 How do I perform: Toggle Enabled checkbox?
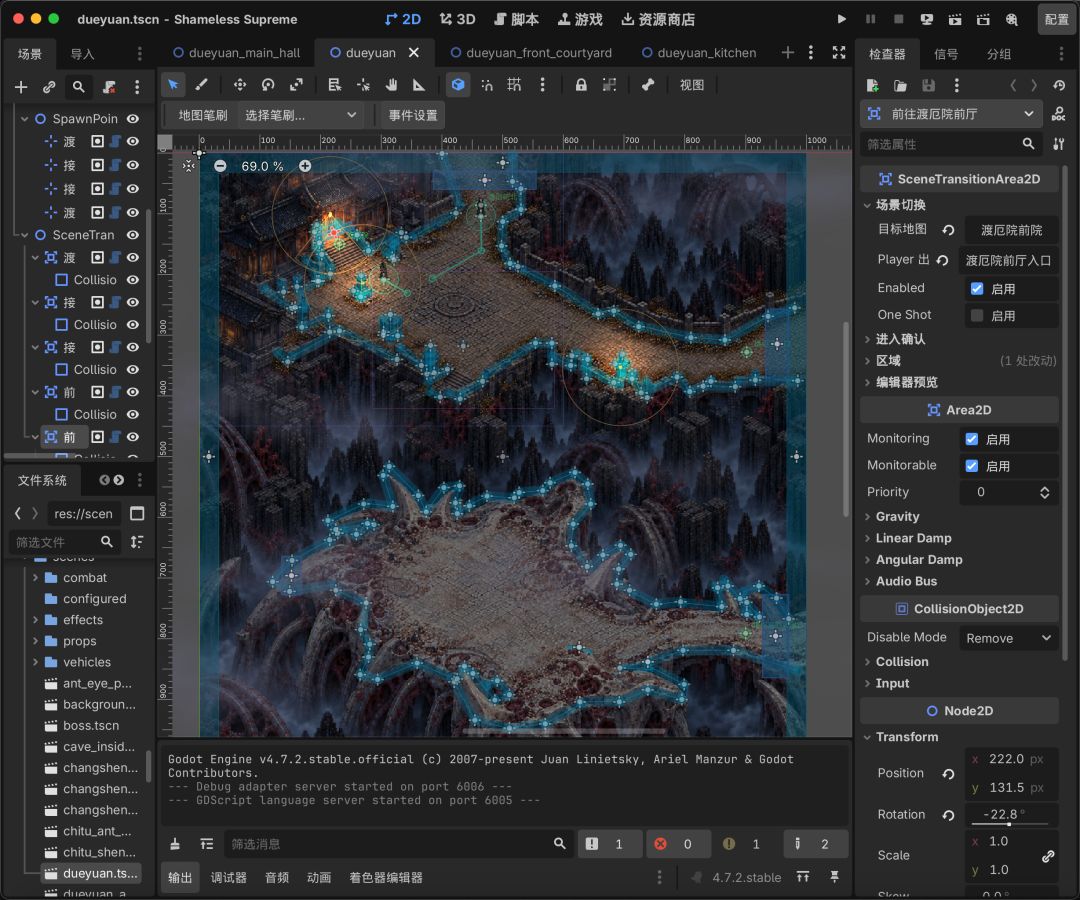pyautogui.click(x=977, y=289)
